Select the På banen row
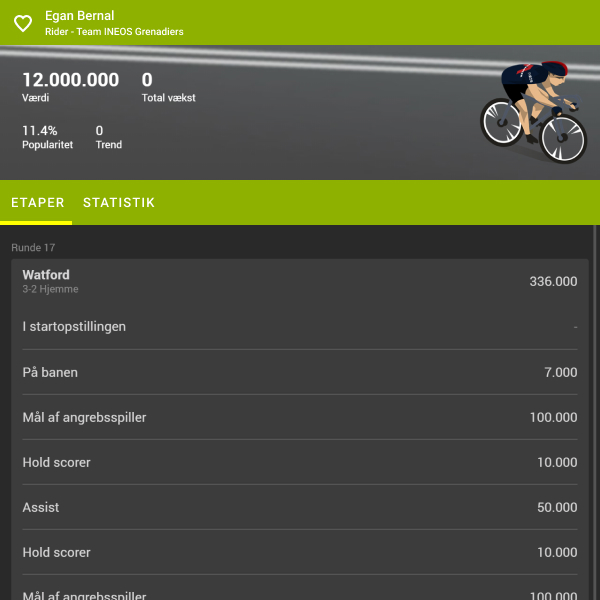 click(x=300, y=372)
